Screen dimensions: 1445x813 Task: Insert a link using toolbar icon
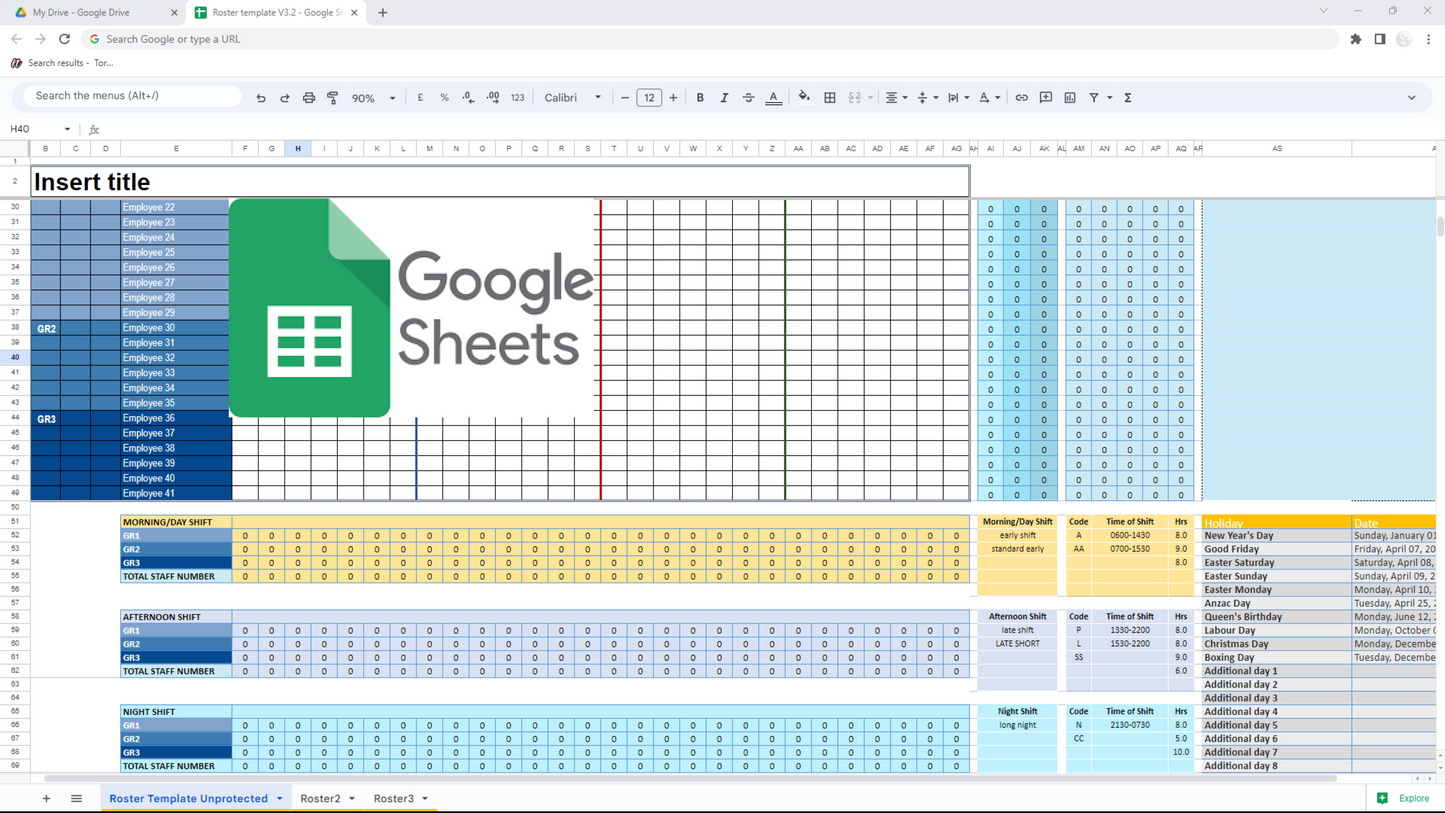click(1021, 98)
